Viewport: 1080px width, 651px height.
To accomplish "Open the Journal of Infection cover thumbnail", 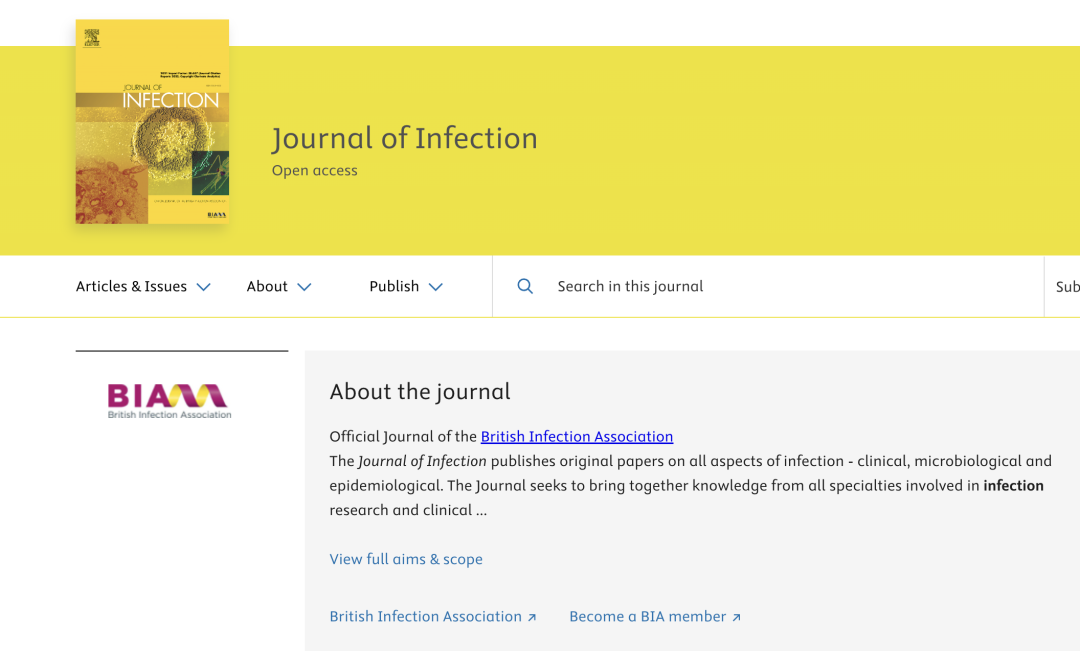I will (152, 121).
